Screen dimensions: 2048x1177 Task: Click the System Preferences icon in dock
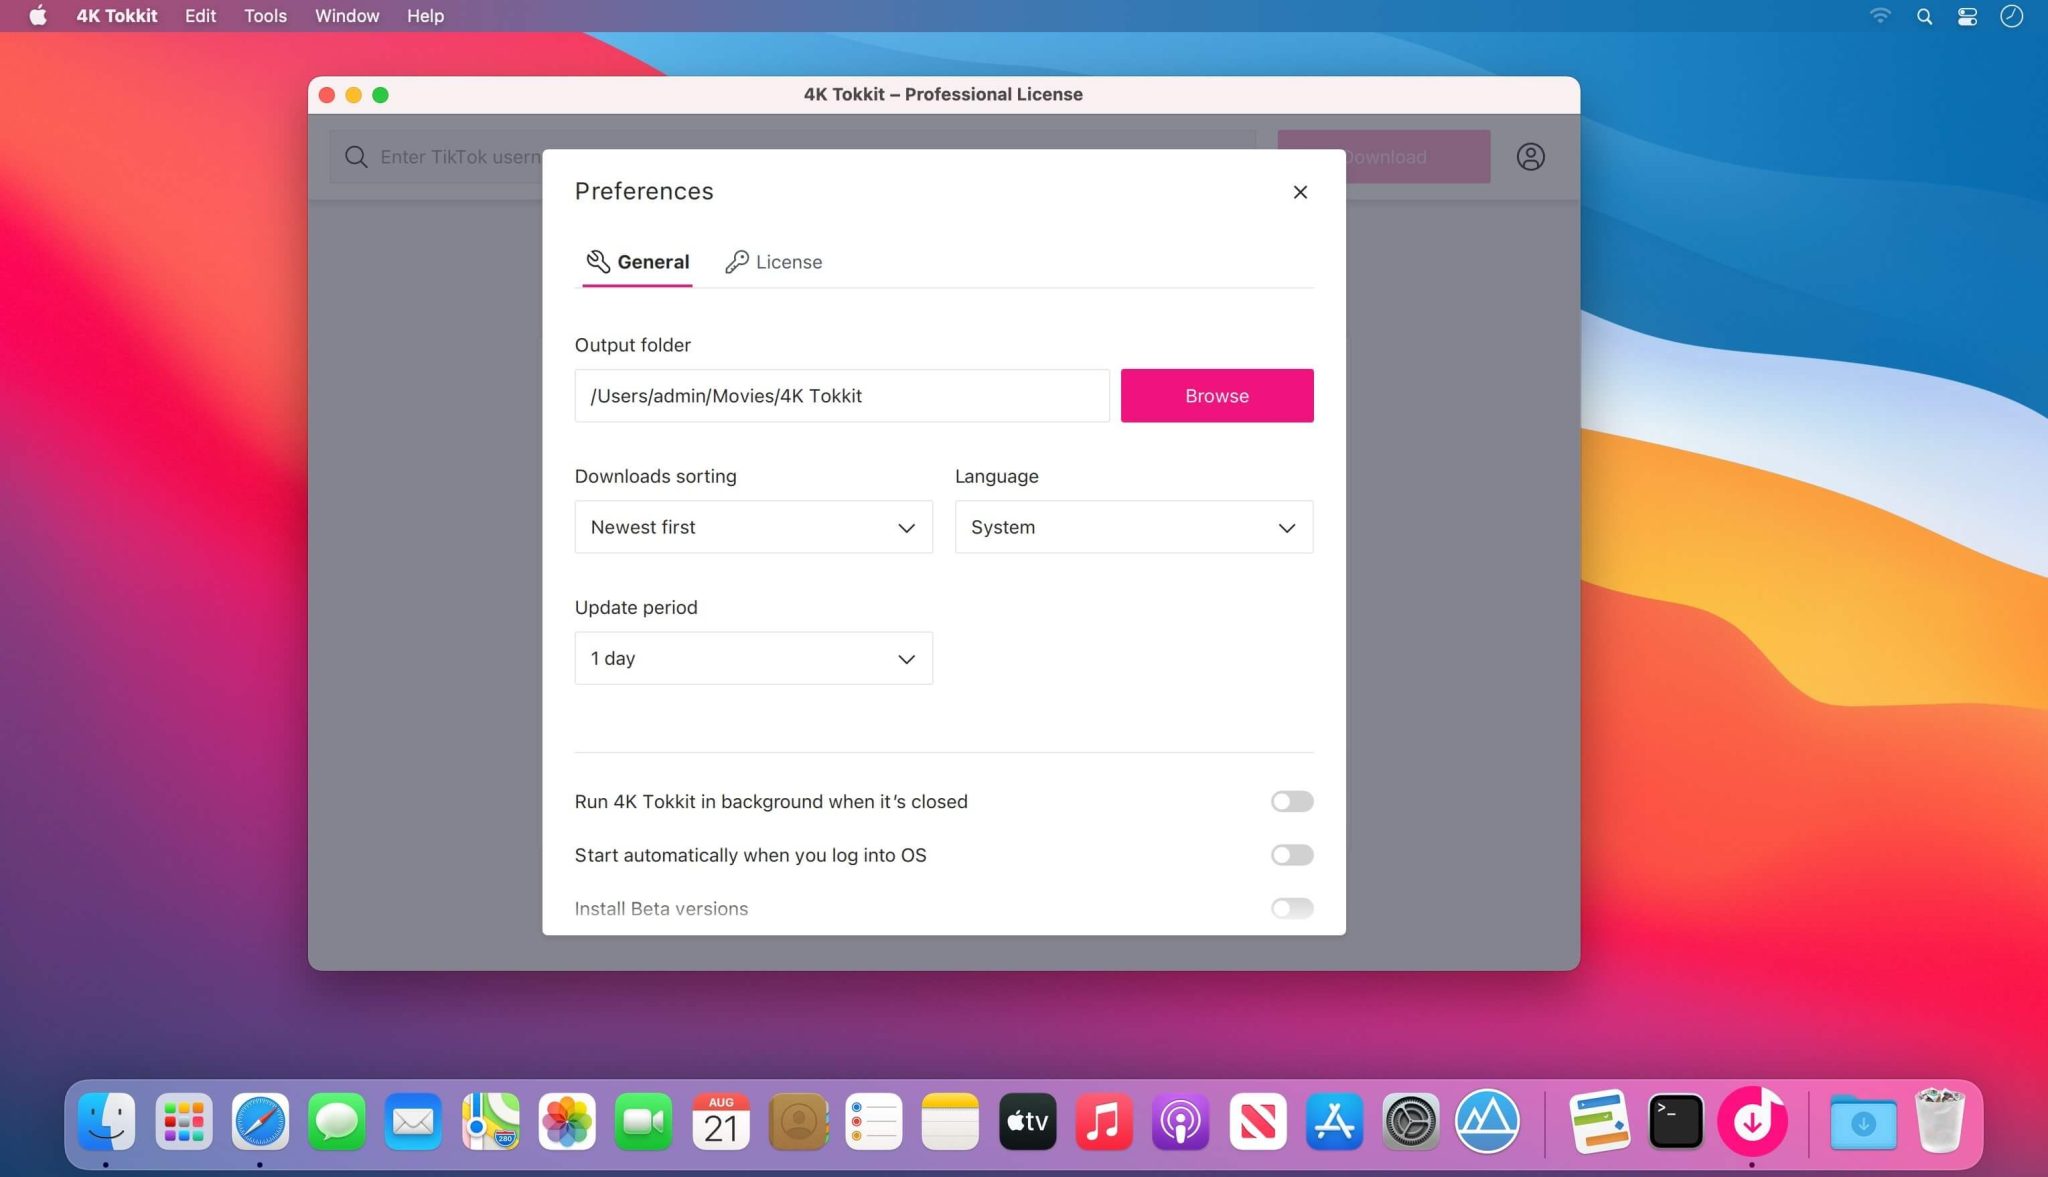[1411, 1122]
